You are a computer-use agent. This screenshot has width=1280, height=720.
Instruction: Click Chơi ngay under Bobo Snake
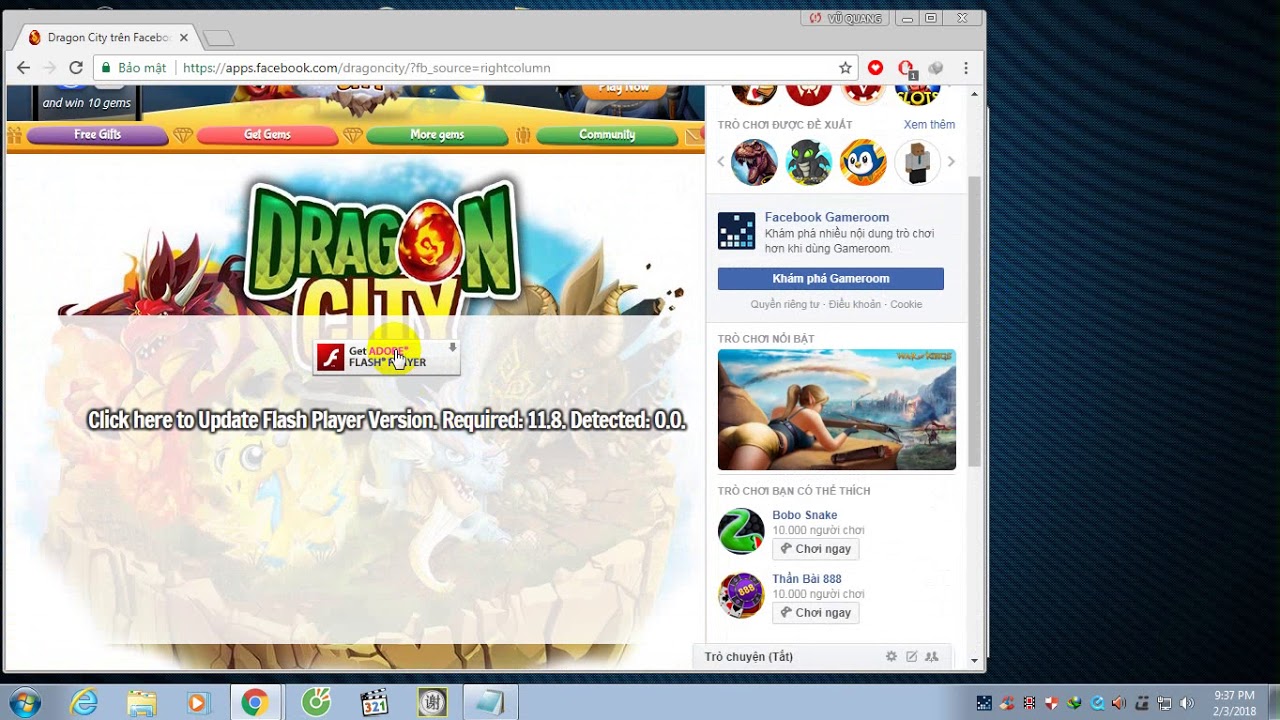point(816,549)
